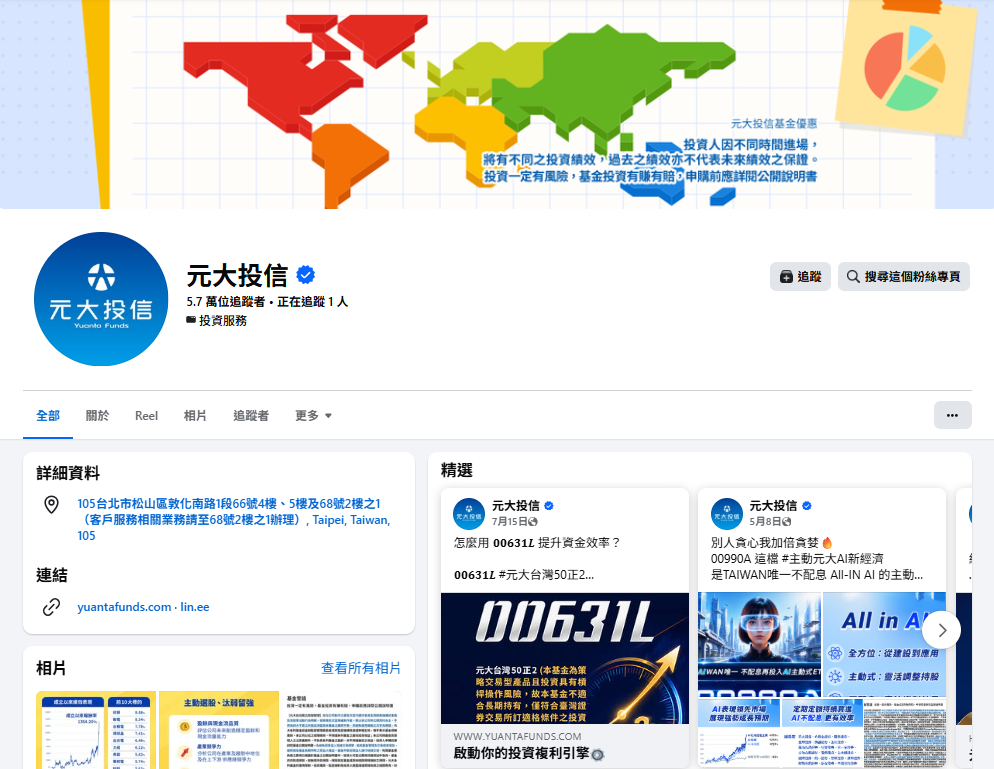
Task: Click the 追蹤 follow button
Action: click(x=800, y=276)
